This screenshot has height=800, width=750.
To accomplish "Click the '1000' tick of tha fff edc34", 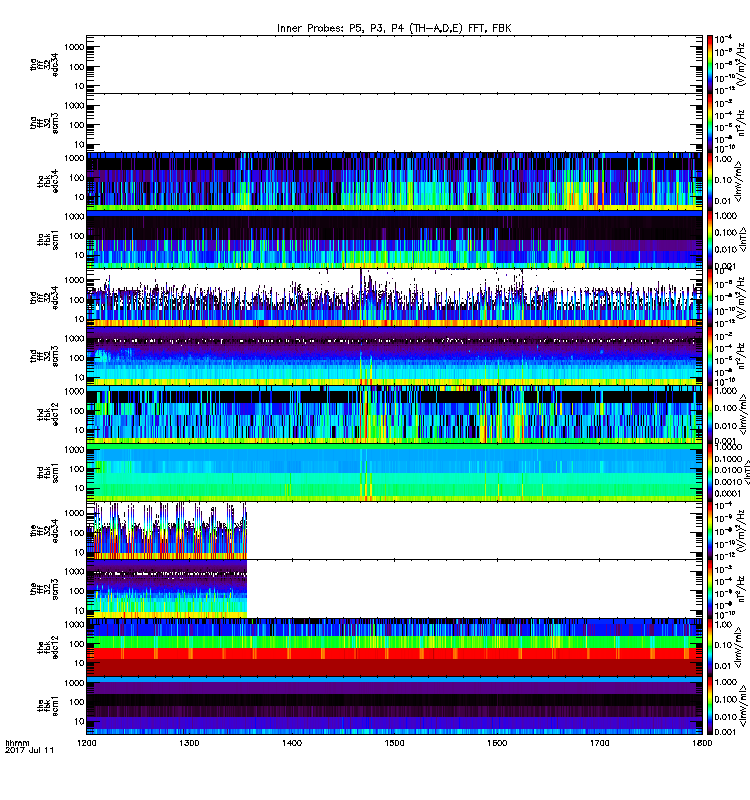I will coord(74,47).
